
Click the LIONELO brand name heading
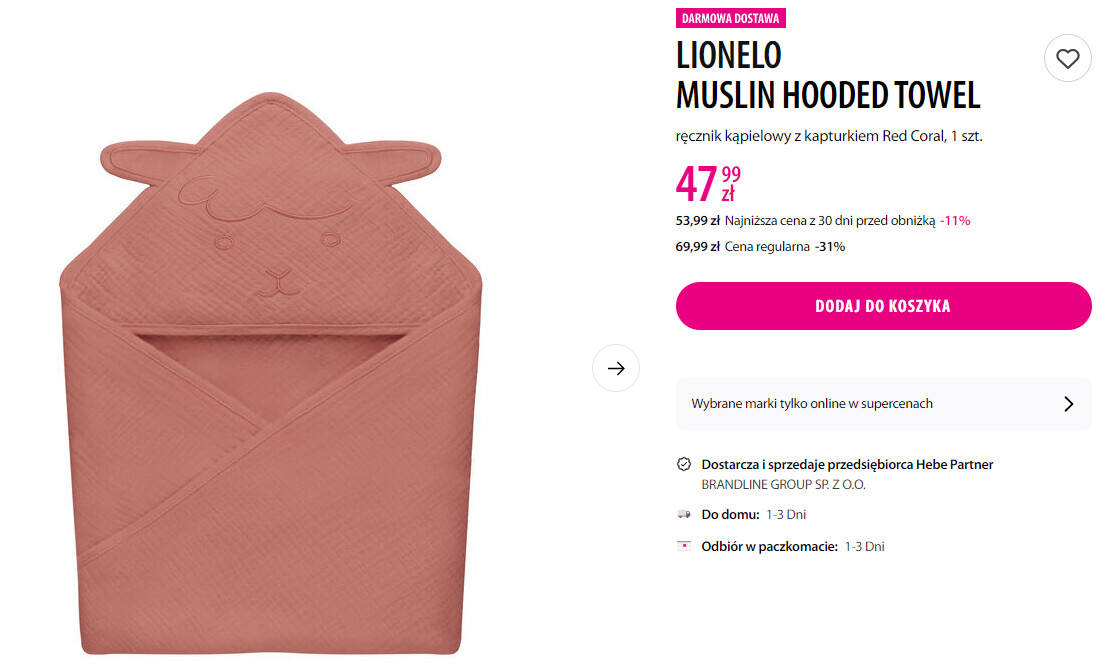[728, 54]
